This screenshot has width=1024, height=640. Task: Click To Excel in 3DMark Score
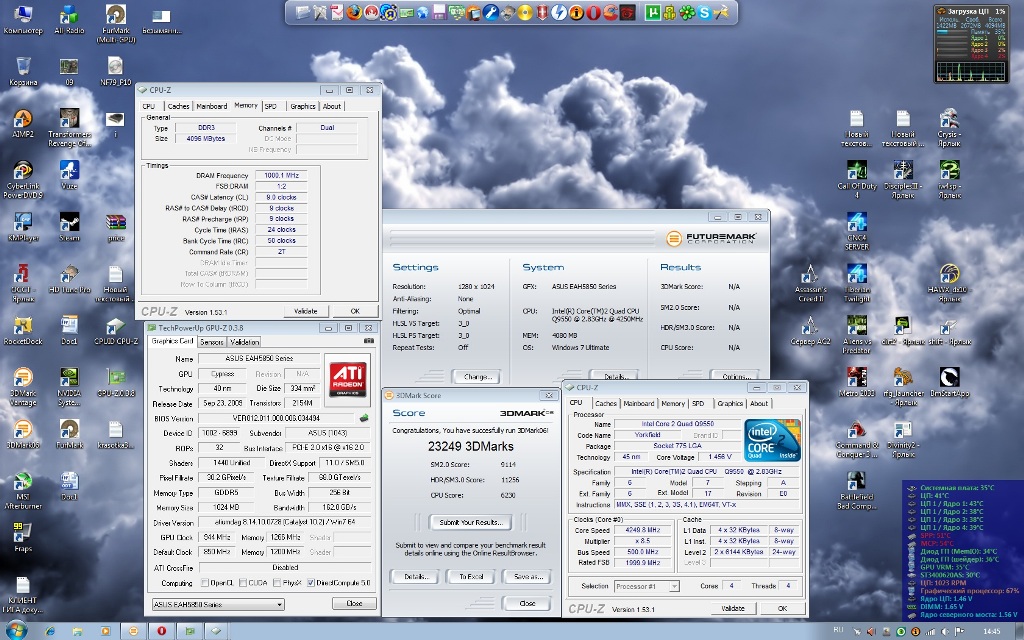[471, 577]
